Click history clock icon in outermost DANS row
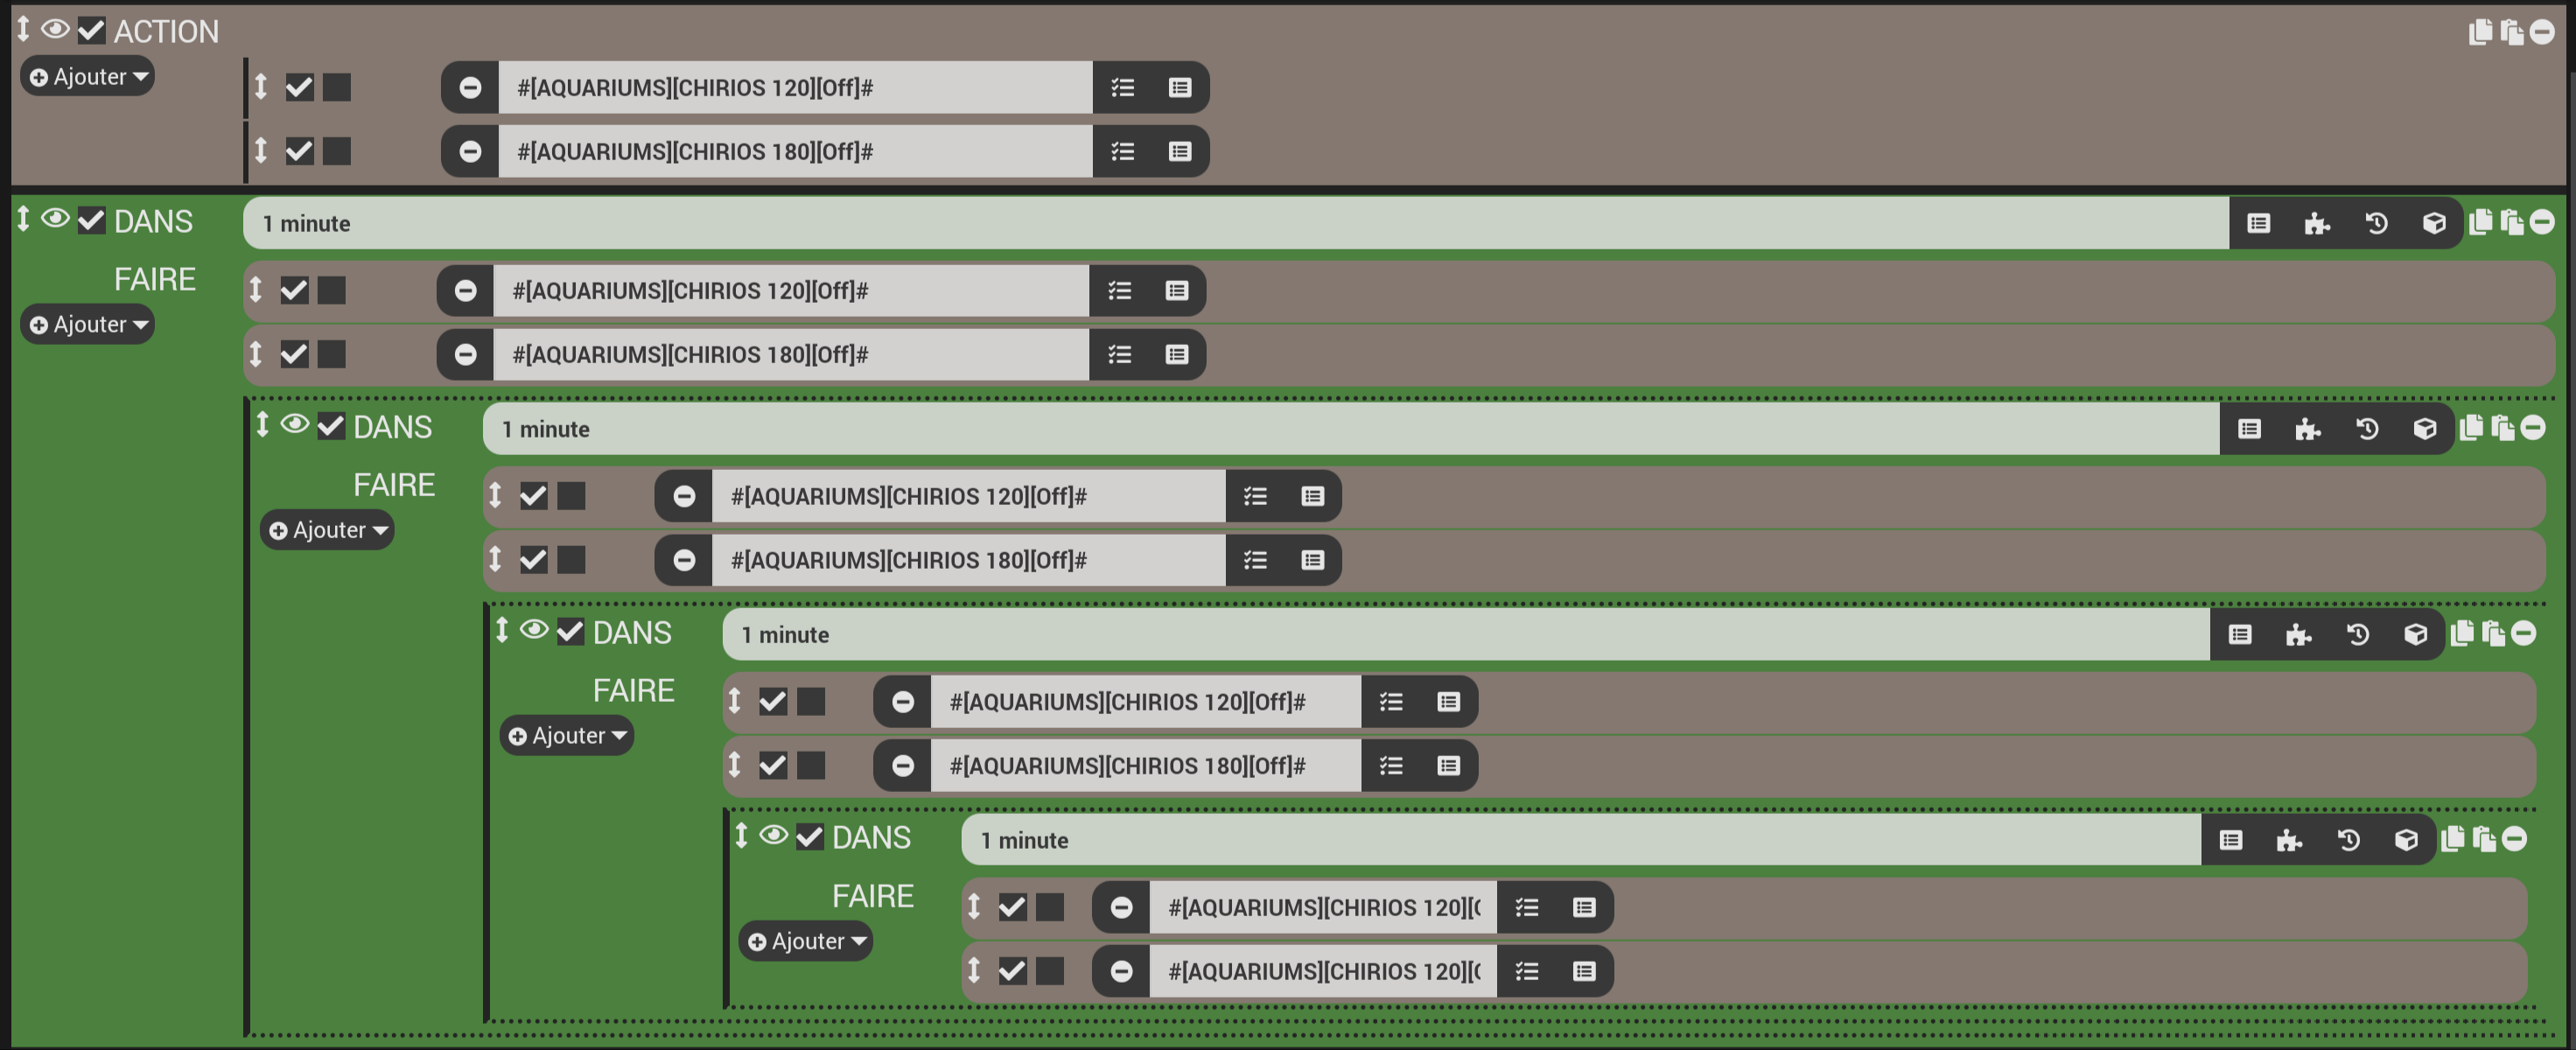 2376,224
